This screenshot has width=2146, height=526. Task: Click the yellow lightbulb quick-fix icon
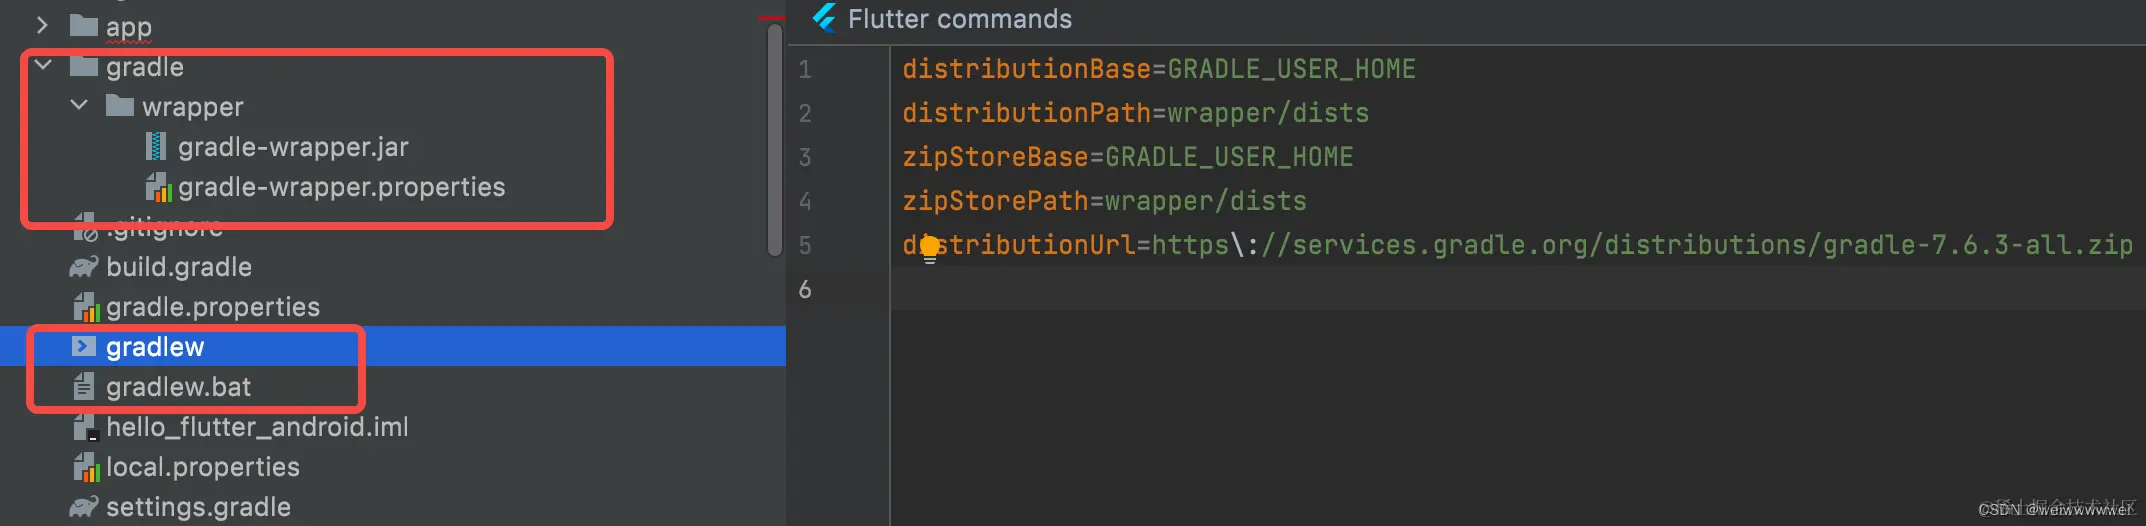pos(930,248)
